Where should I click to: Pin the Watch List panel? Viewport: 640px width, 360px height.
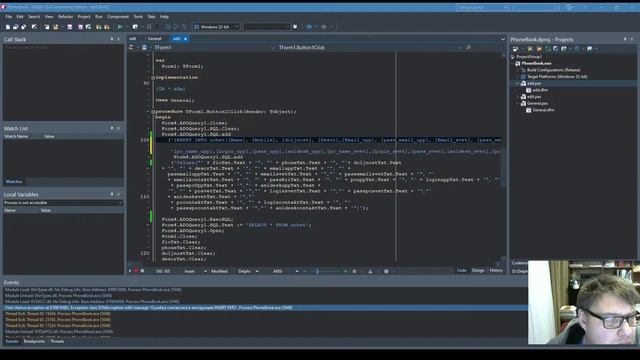[112, 128]
